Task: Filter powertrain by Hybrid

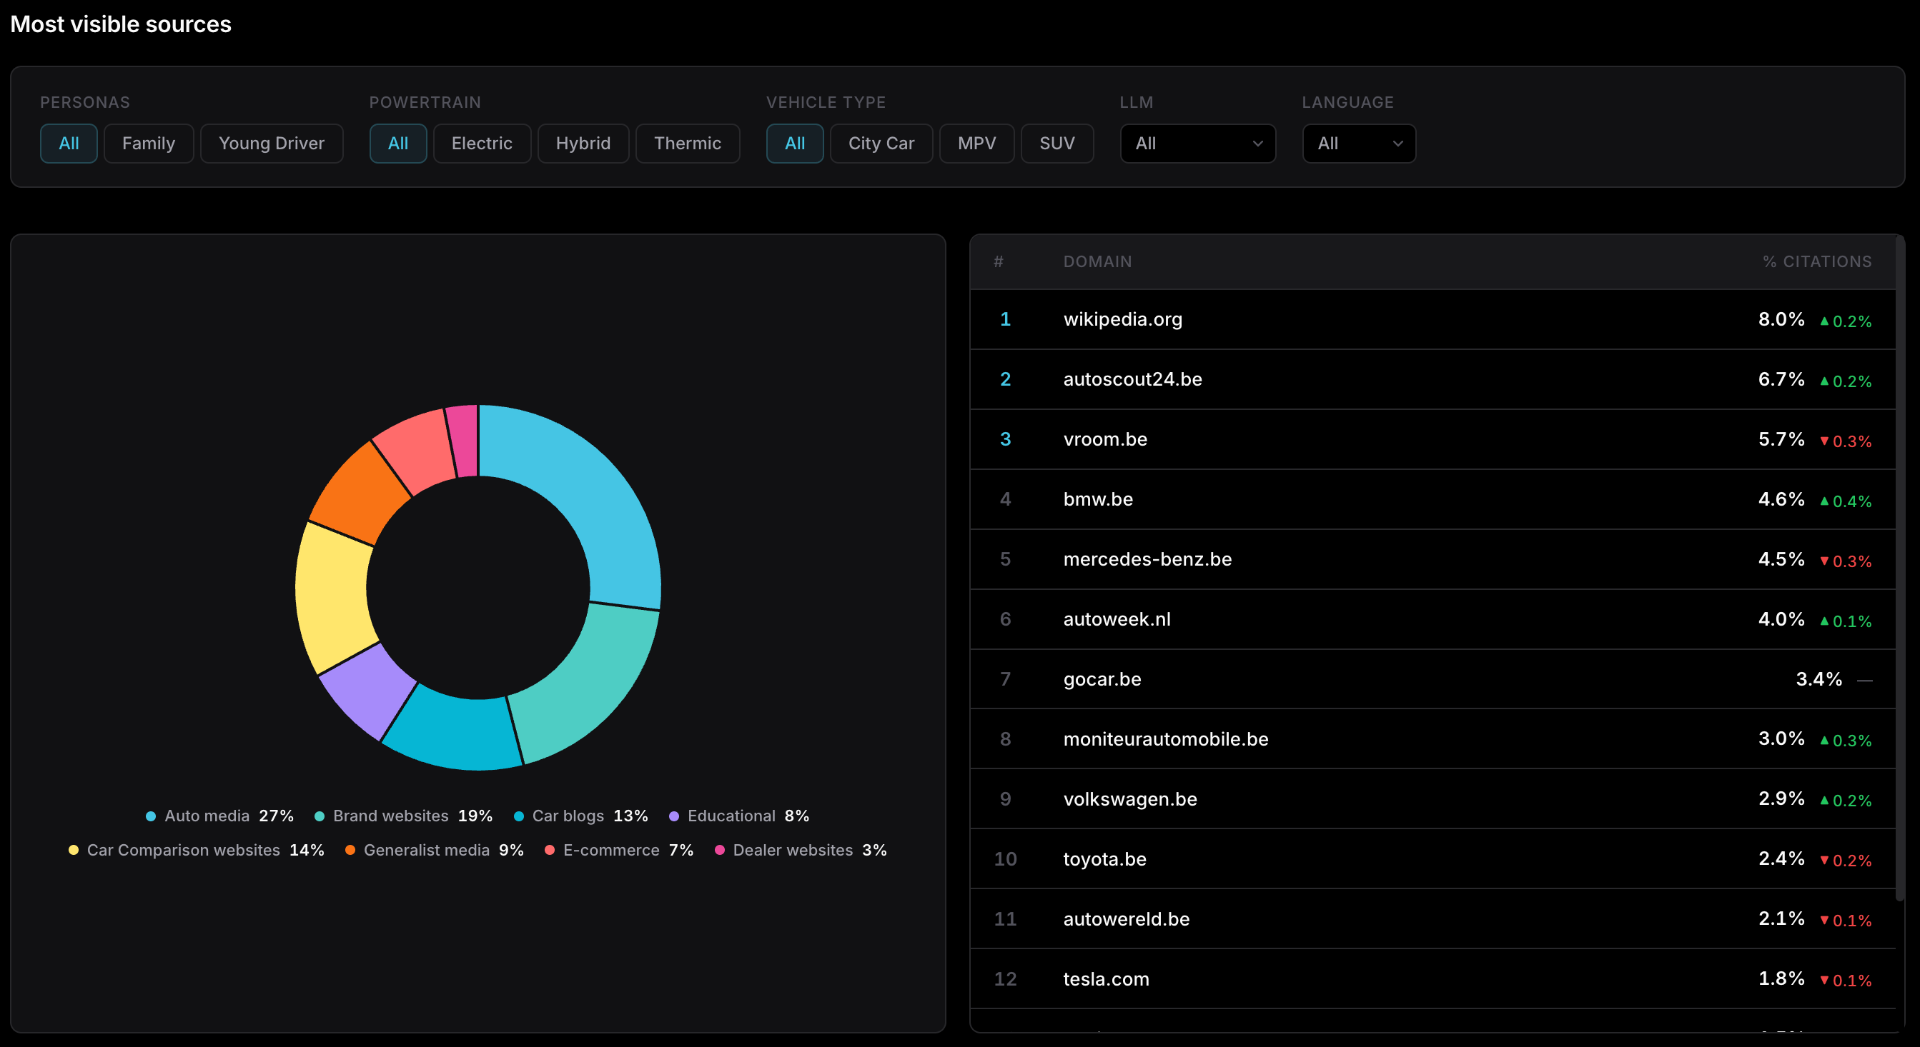Action: (x=583, y=143)
